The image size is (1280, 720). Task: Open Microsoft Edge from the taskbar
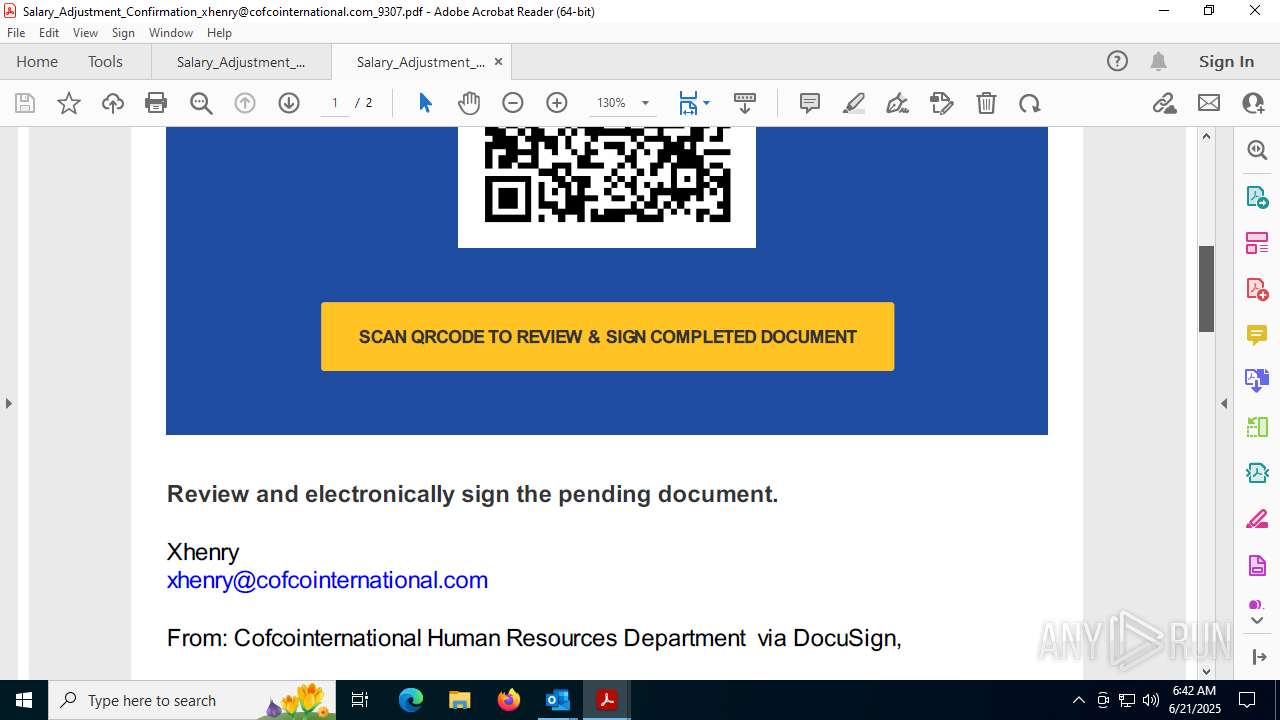(411, 700)
